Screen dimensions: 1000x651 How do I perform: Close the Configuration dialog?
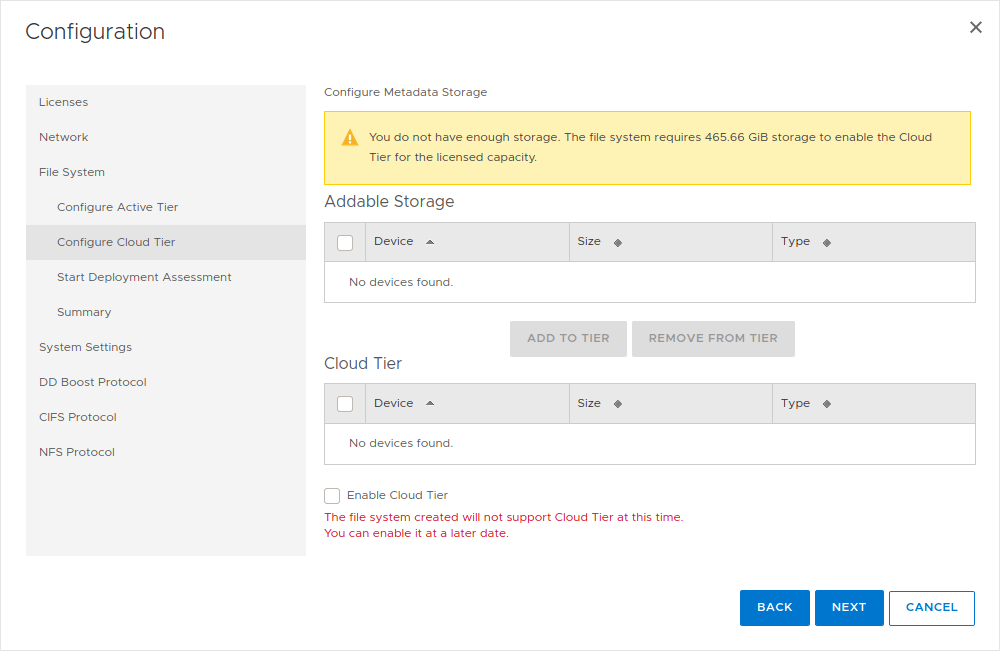(975, 27)
